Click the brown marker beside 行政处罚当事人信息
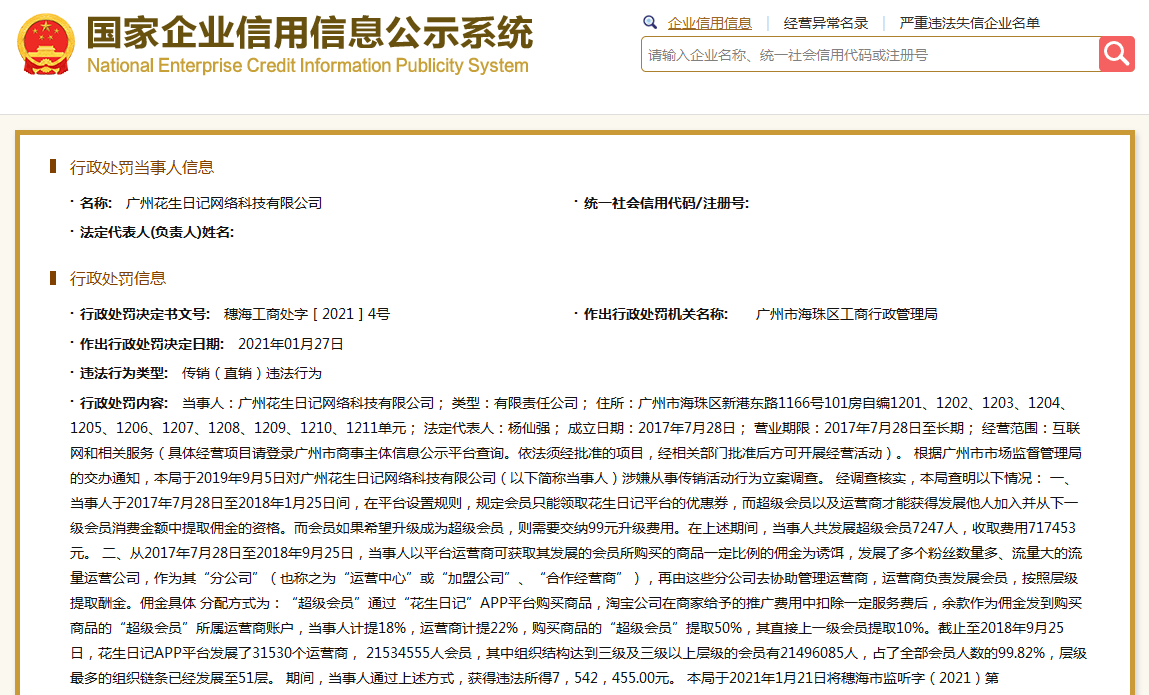The height and width of the screenshot is (695, 1149). 53,167
